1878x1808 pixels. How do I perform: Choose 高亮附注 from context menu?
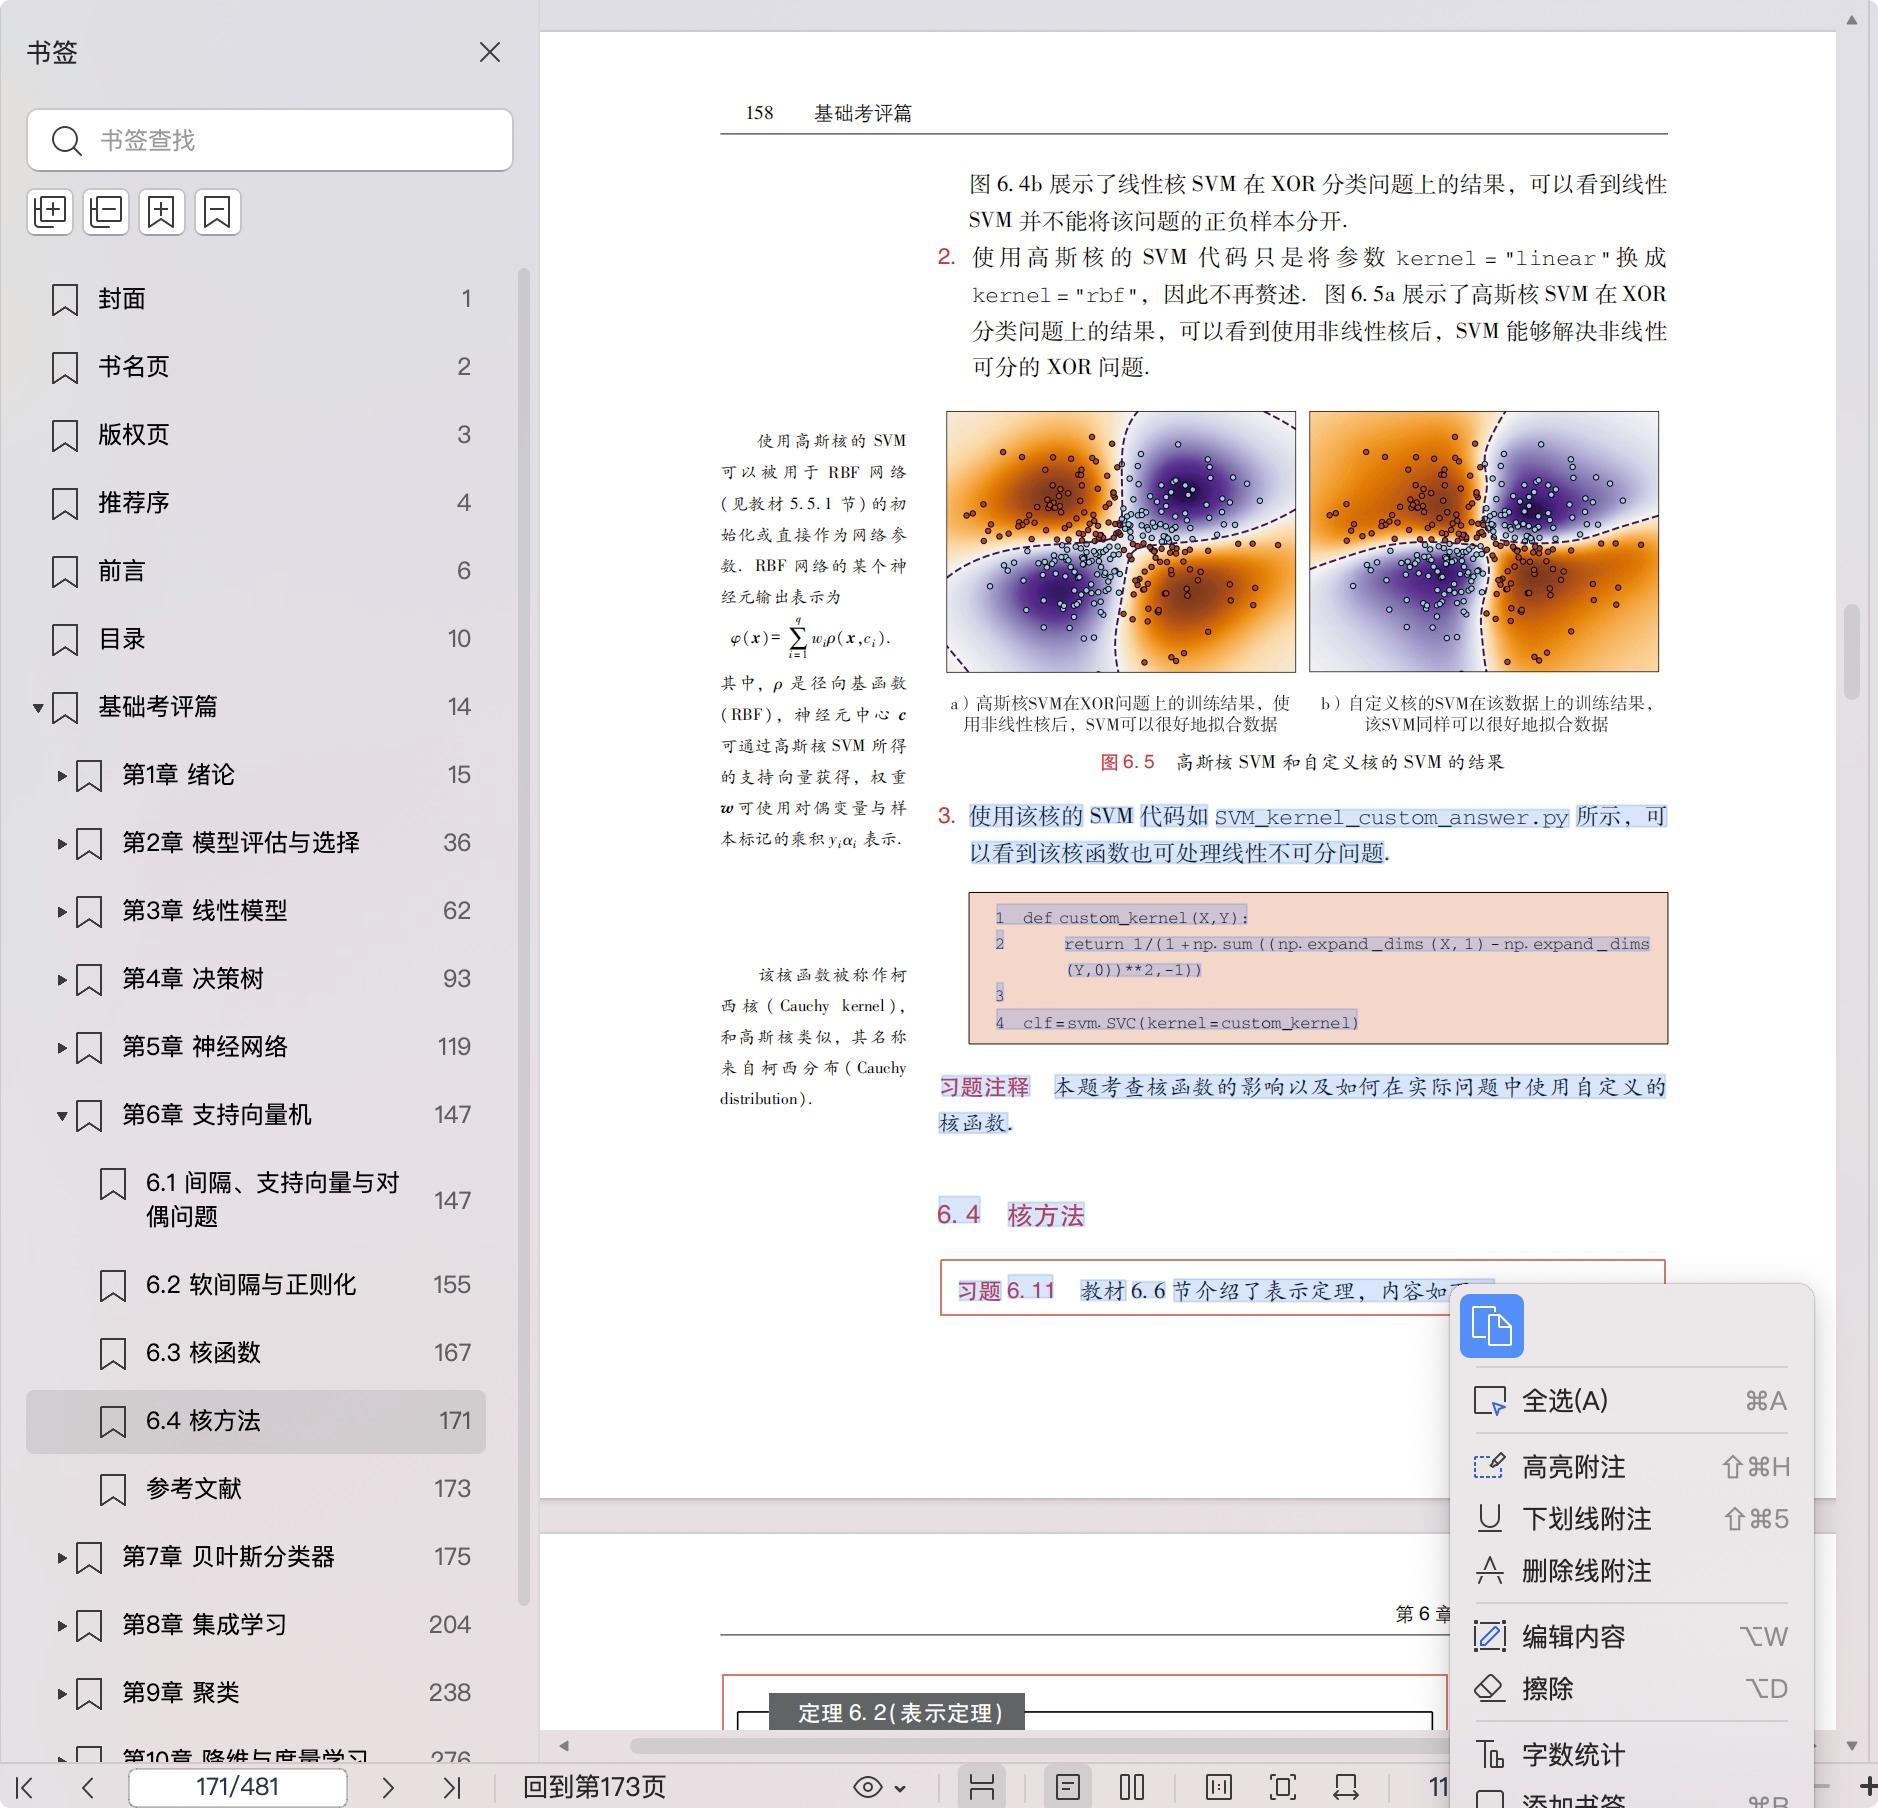click(x=1573, y=1467)
